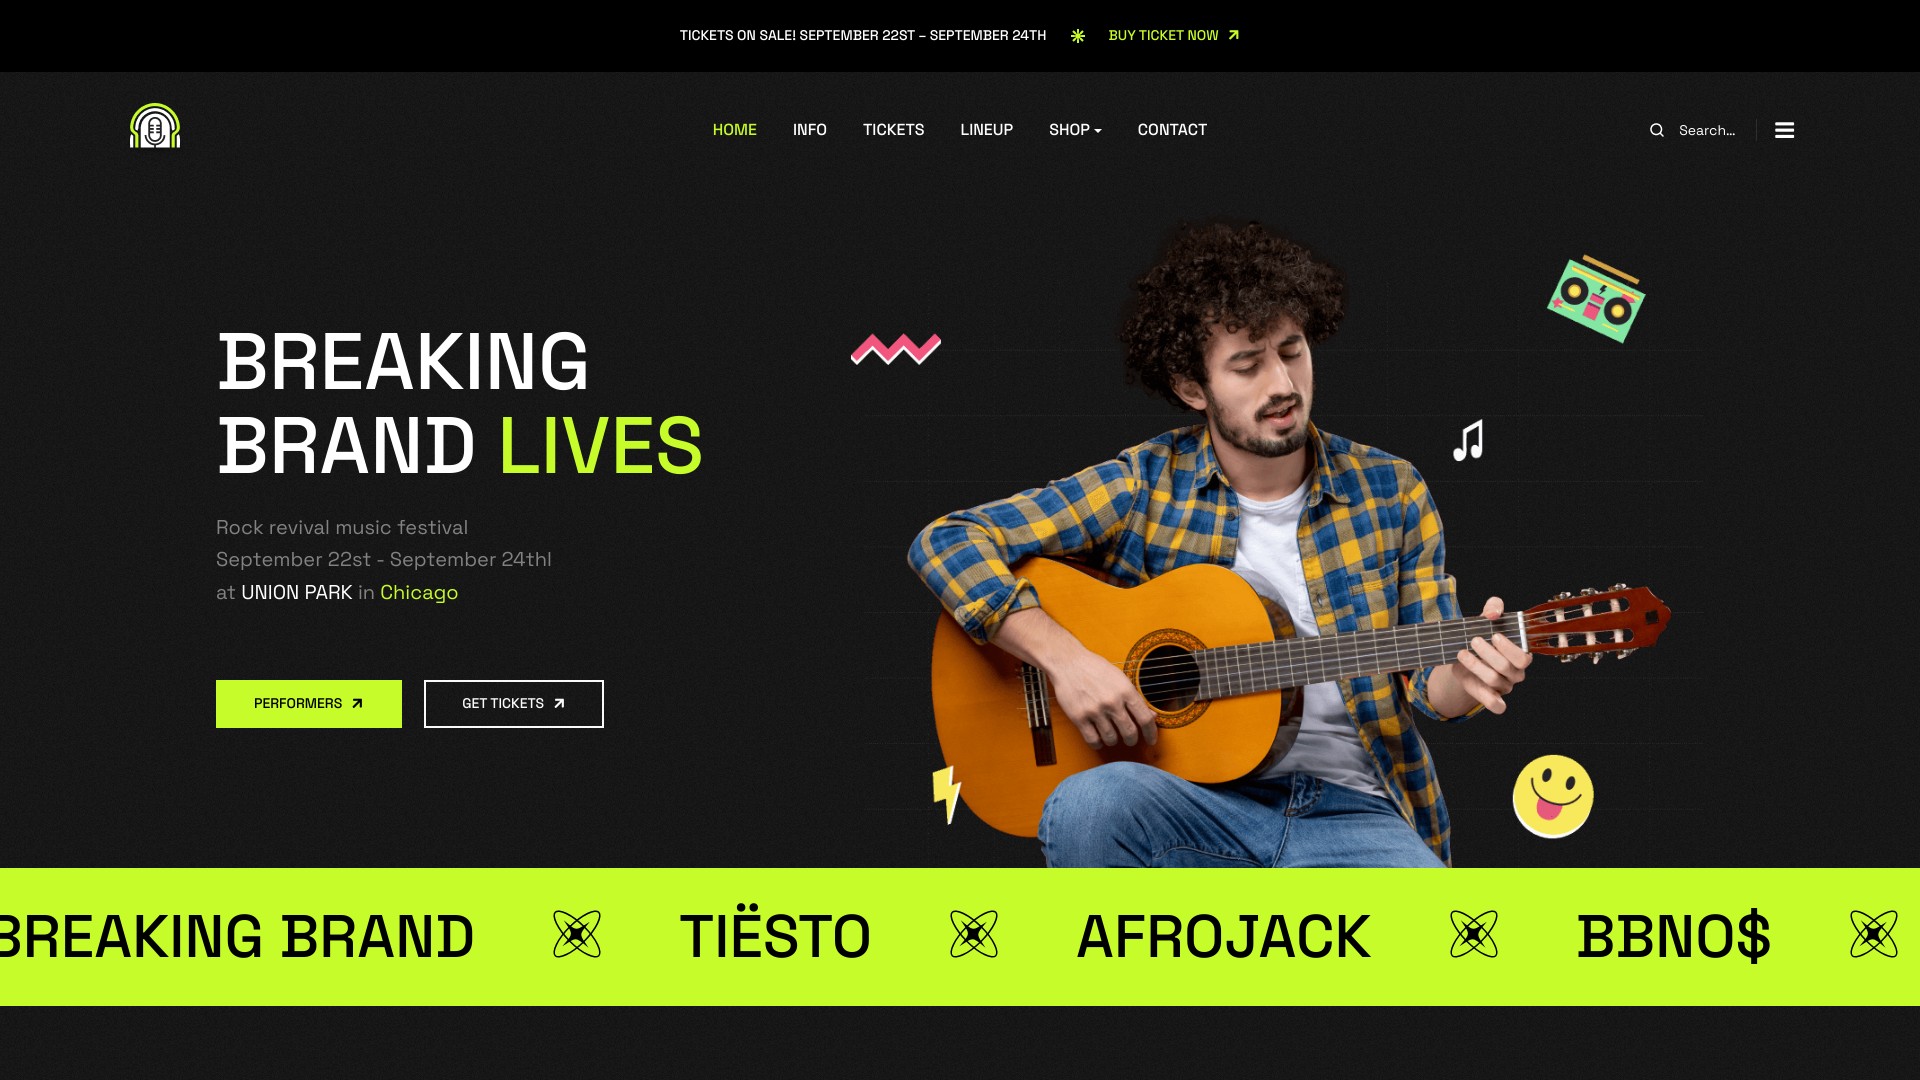Click the Chicago location link
This screenshot has height=1080, width=1920.
pos(419,593)
